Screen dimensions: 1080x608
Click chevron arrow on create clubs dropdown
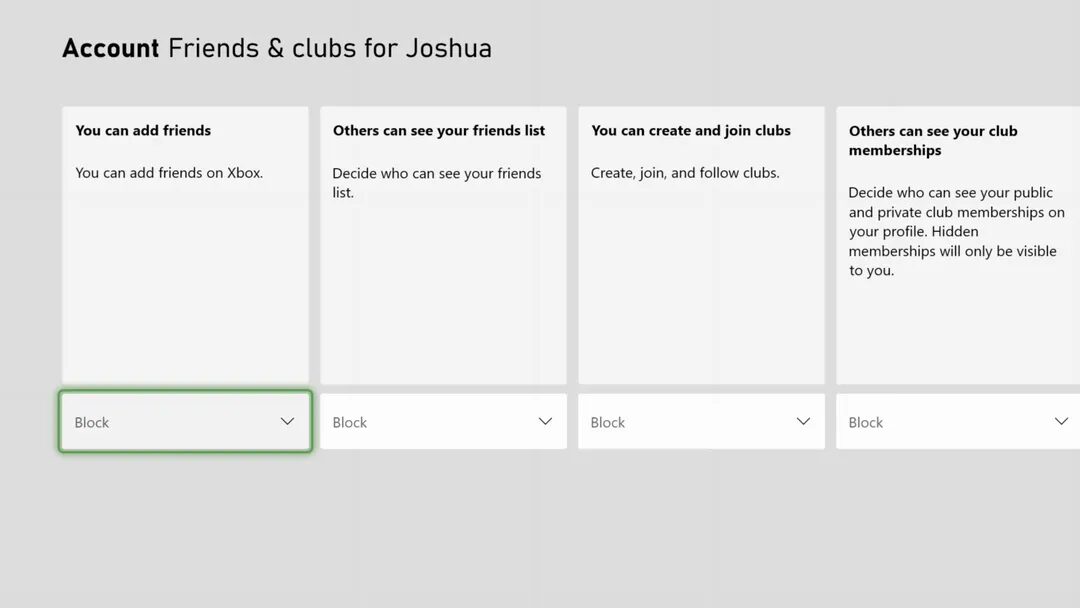(x=803, y=422)
